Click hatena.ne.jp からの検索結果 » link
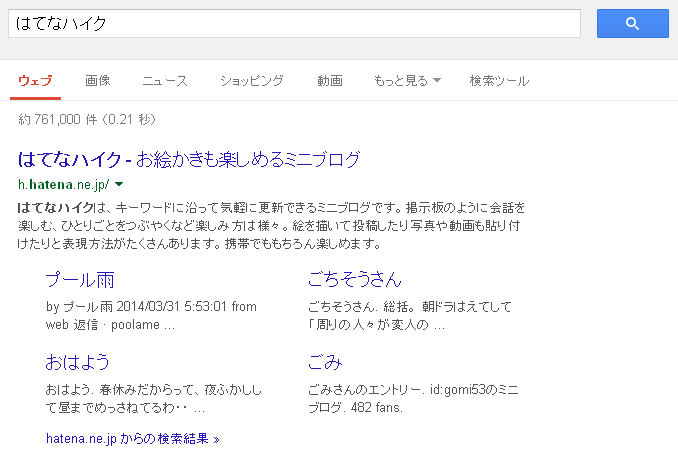 tap(133, 439)
